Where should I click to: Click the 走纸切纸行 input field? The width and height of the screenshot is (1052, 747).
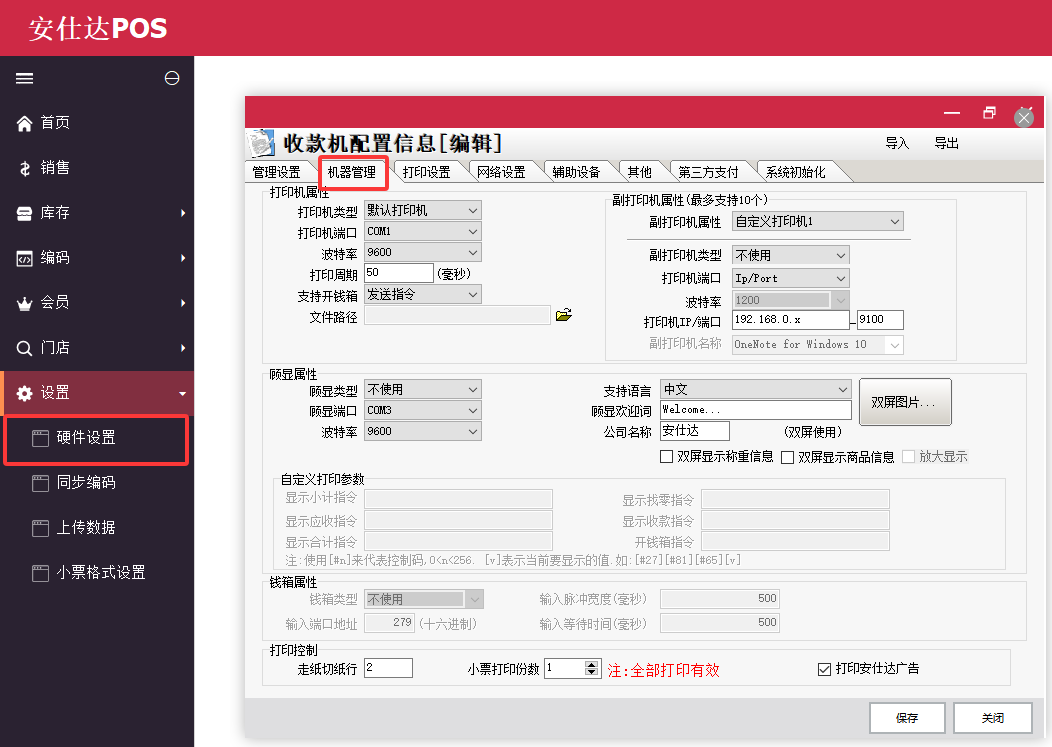click(x=388, y=668)
